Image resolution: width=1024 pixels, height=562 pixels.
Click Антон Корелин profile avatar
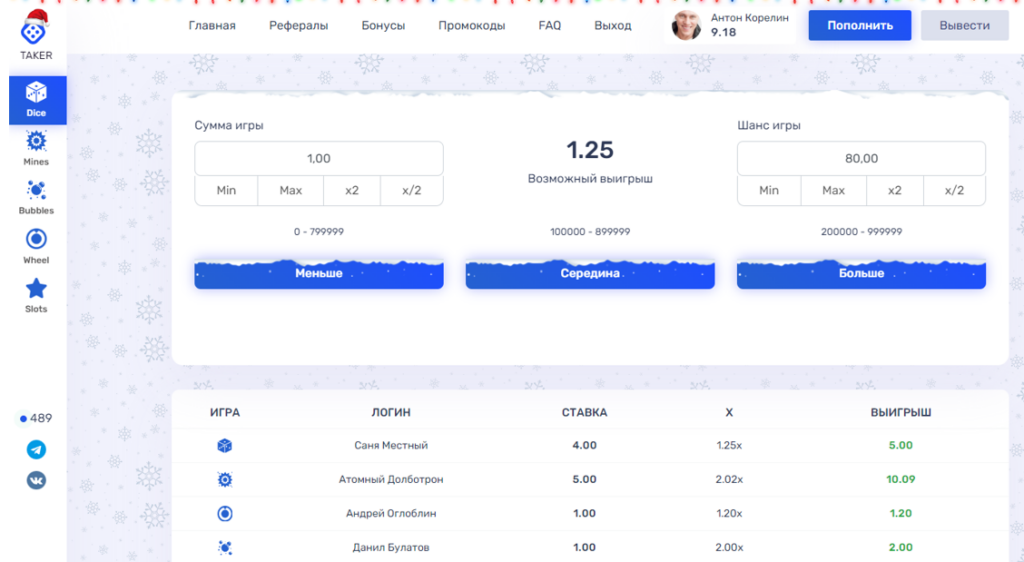[686, 25]
